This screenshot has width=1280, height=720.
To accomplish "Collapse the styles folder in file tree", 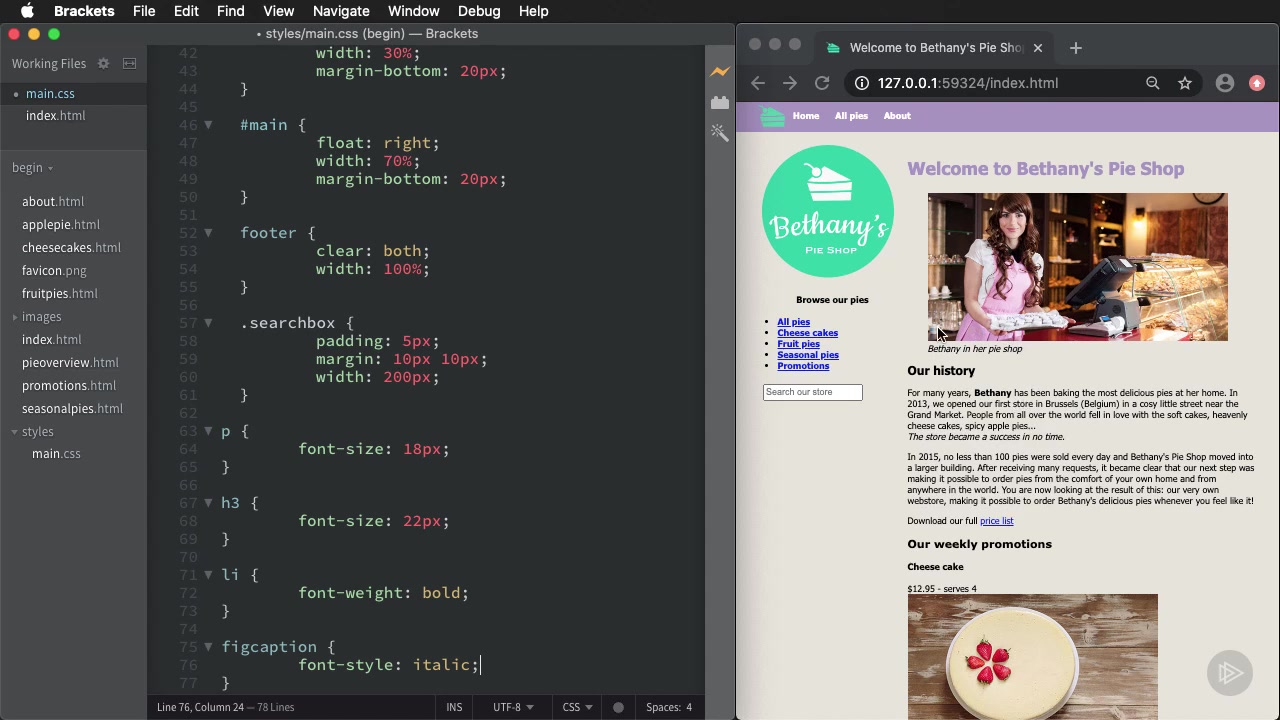I will [37, 432].
